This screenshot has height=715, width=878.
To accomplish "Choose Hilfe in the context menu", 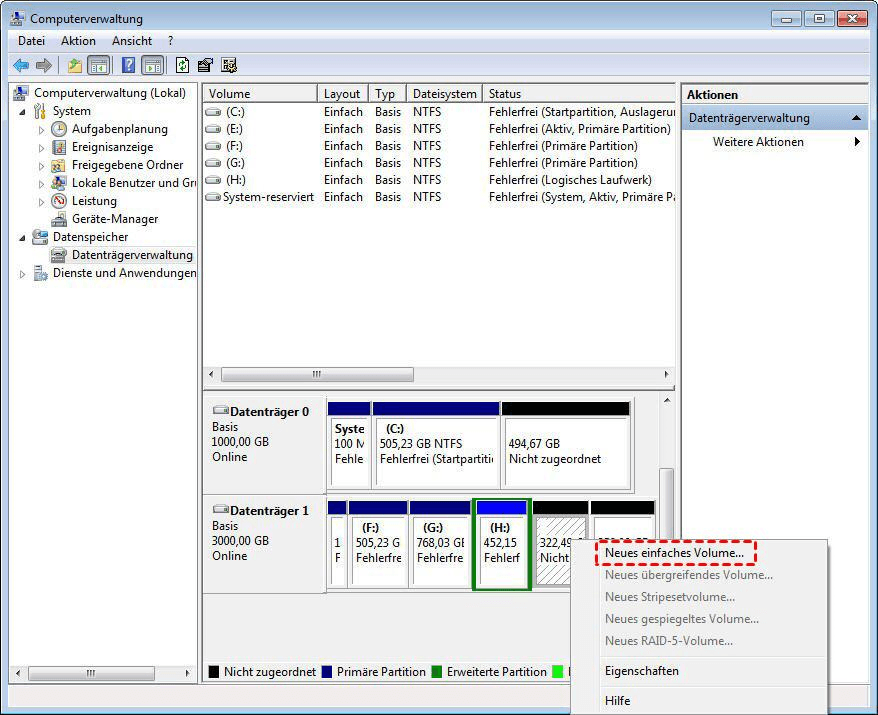I will click(618, 700).
